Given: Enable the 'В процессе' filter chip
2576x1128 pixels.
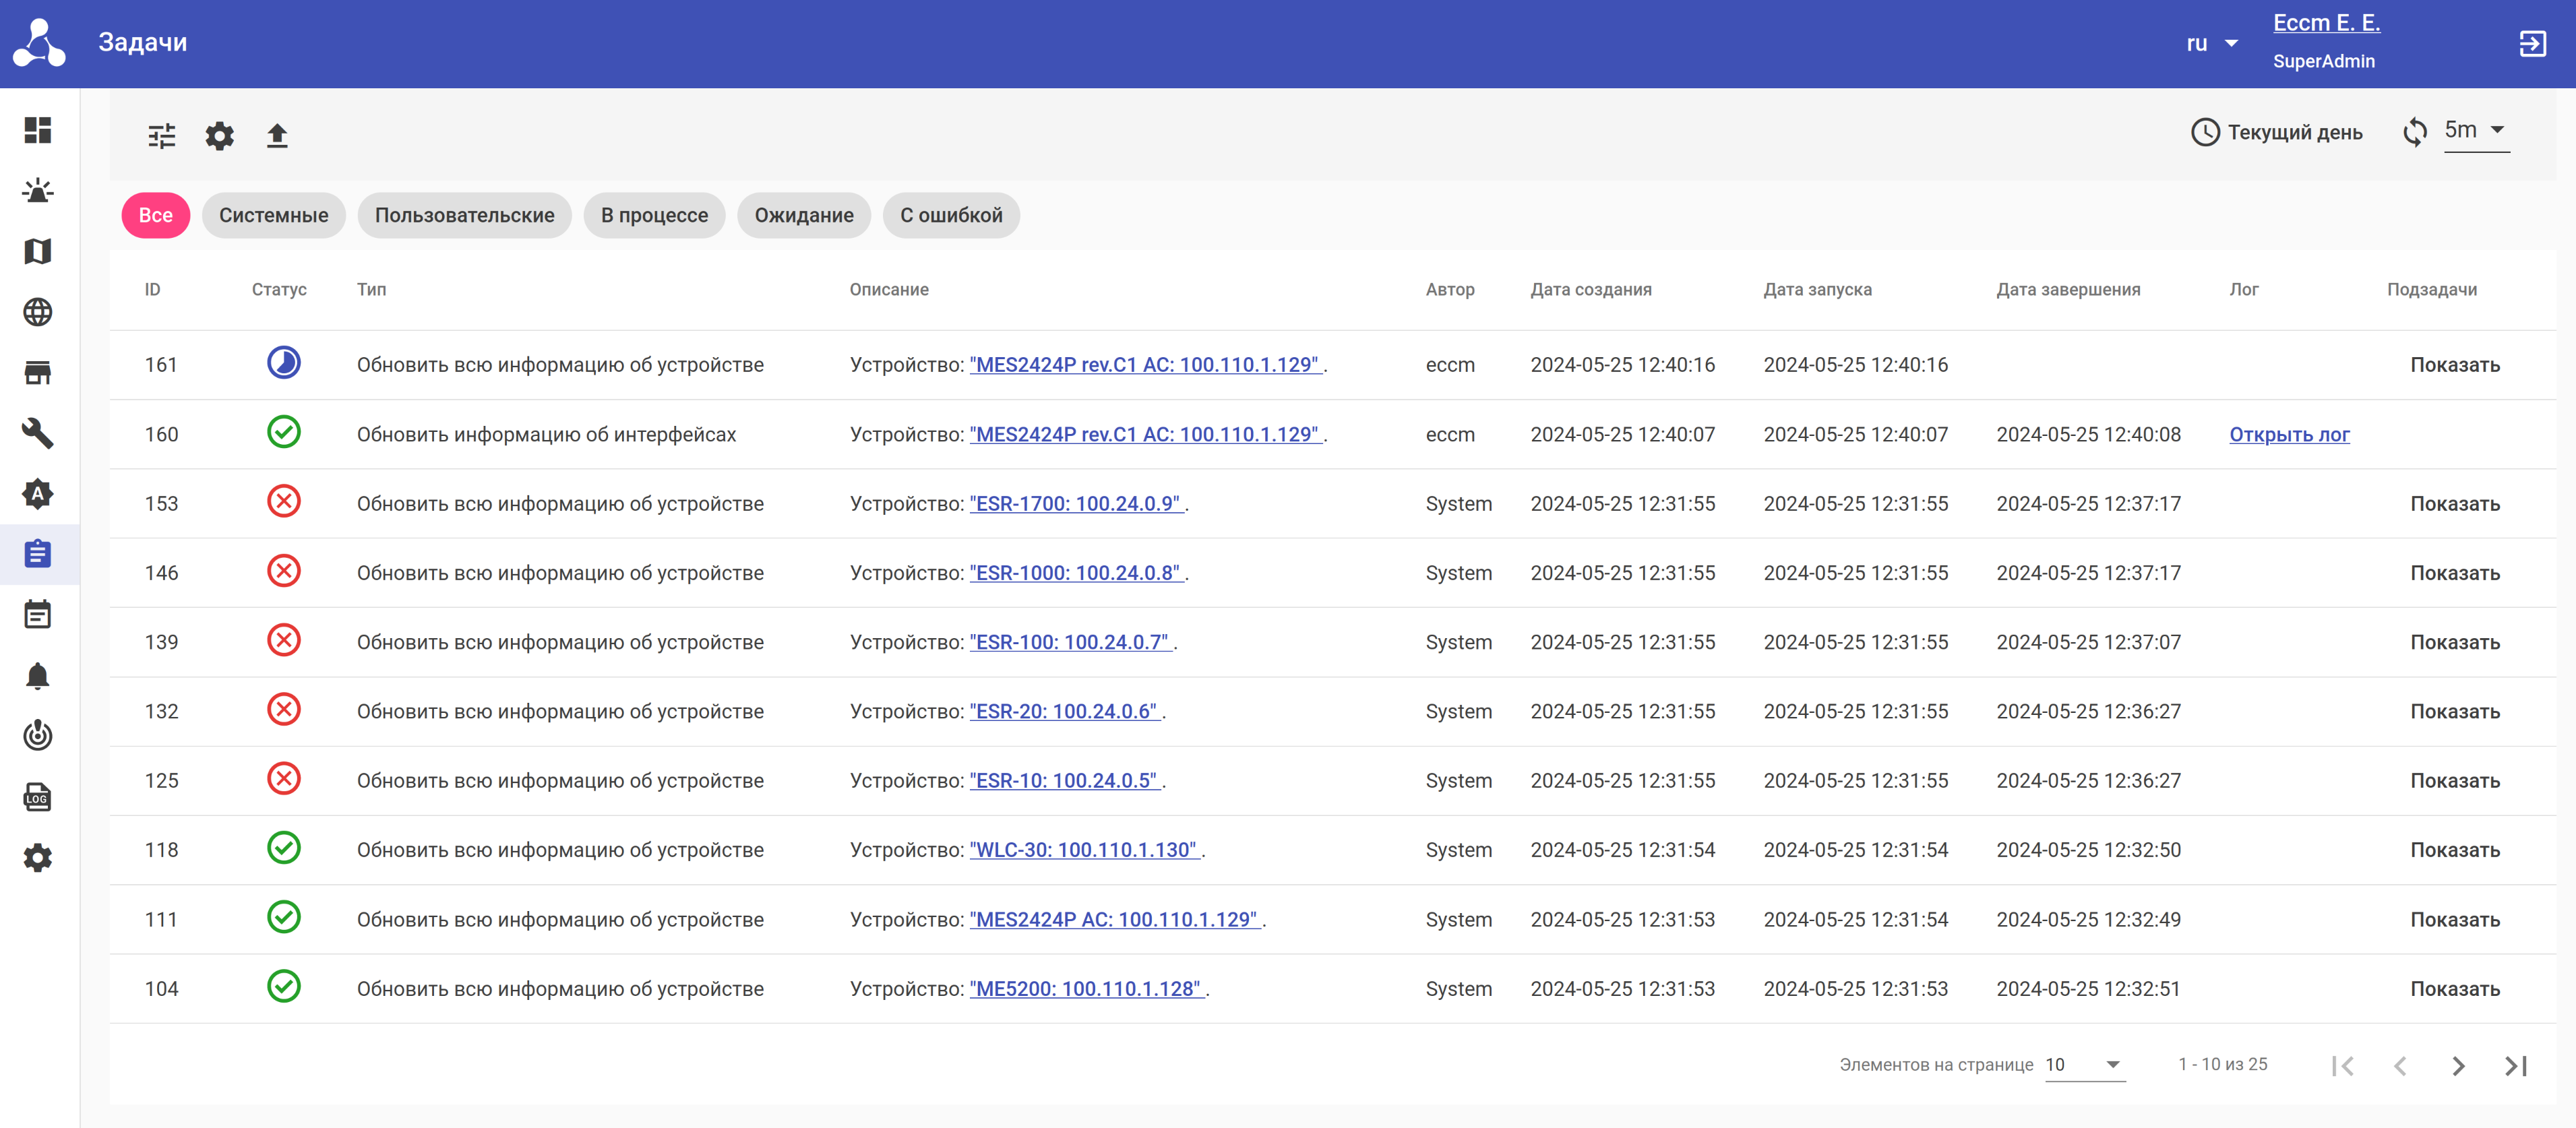Looking at the screenshot, I should coord(654,215).
